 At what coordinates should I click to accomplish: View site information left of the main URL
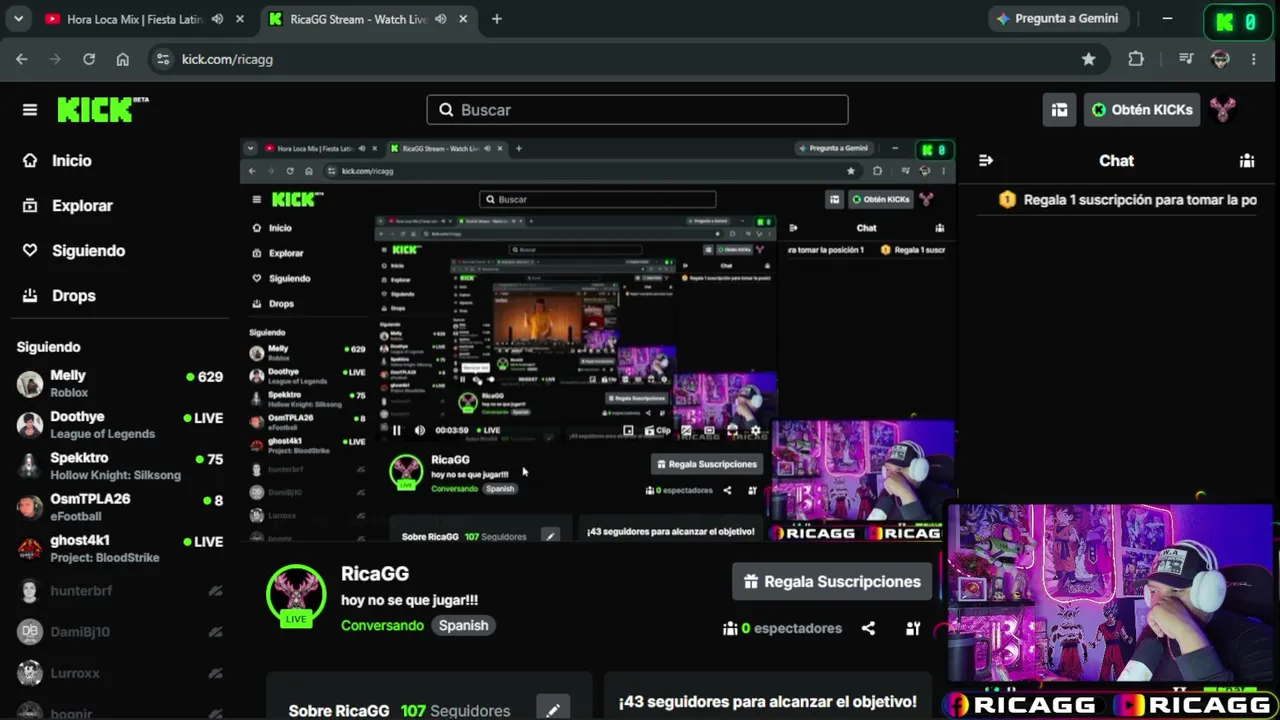tap(164, 59)
